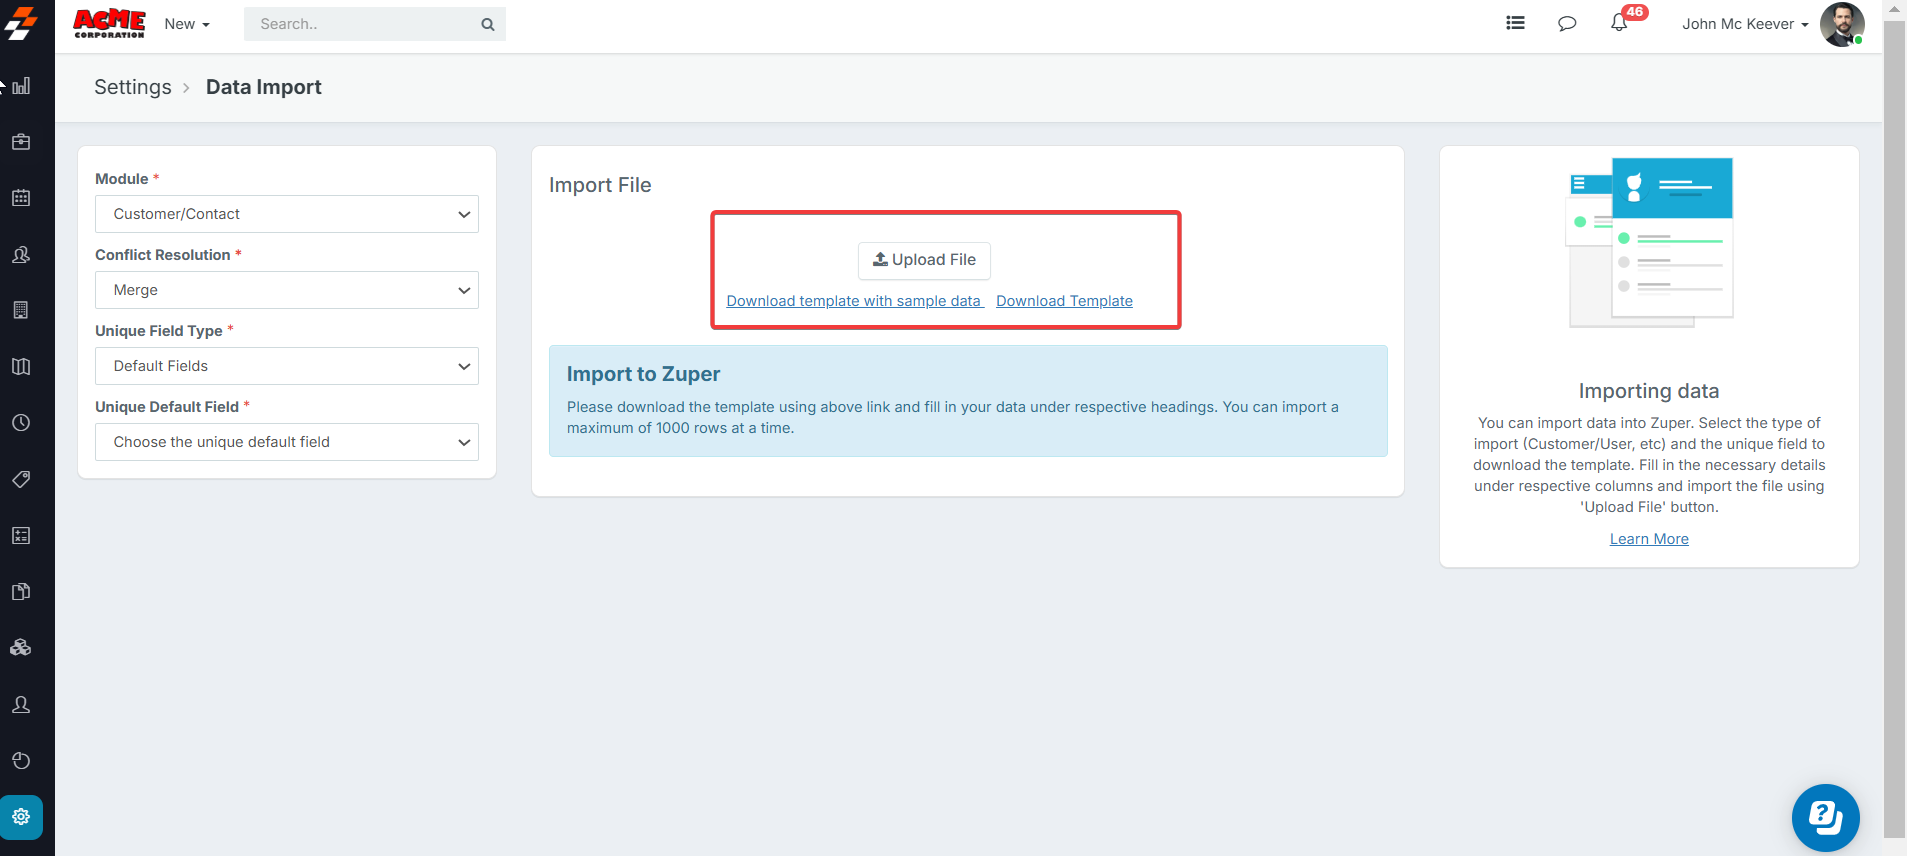Open the calendar icon in sidebar
The image size is (1907, 856).
tap(21, 198)
